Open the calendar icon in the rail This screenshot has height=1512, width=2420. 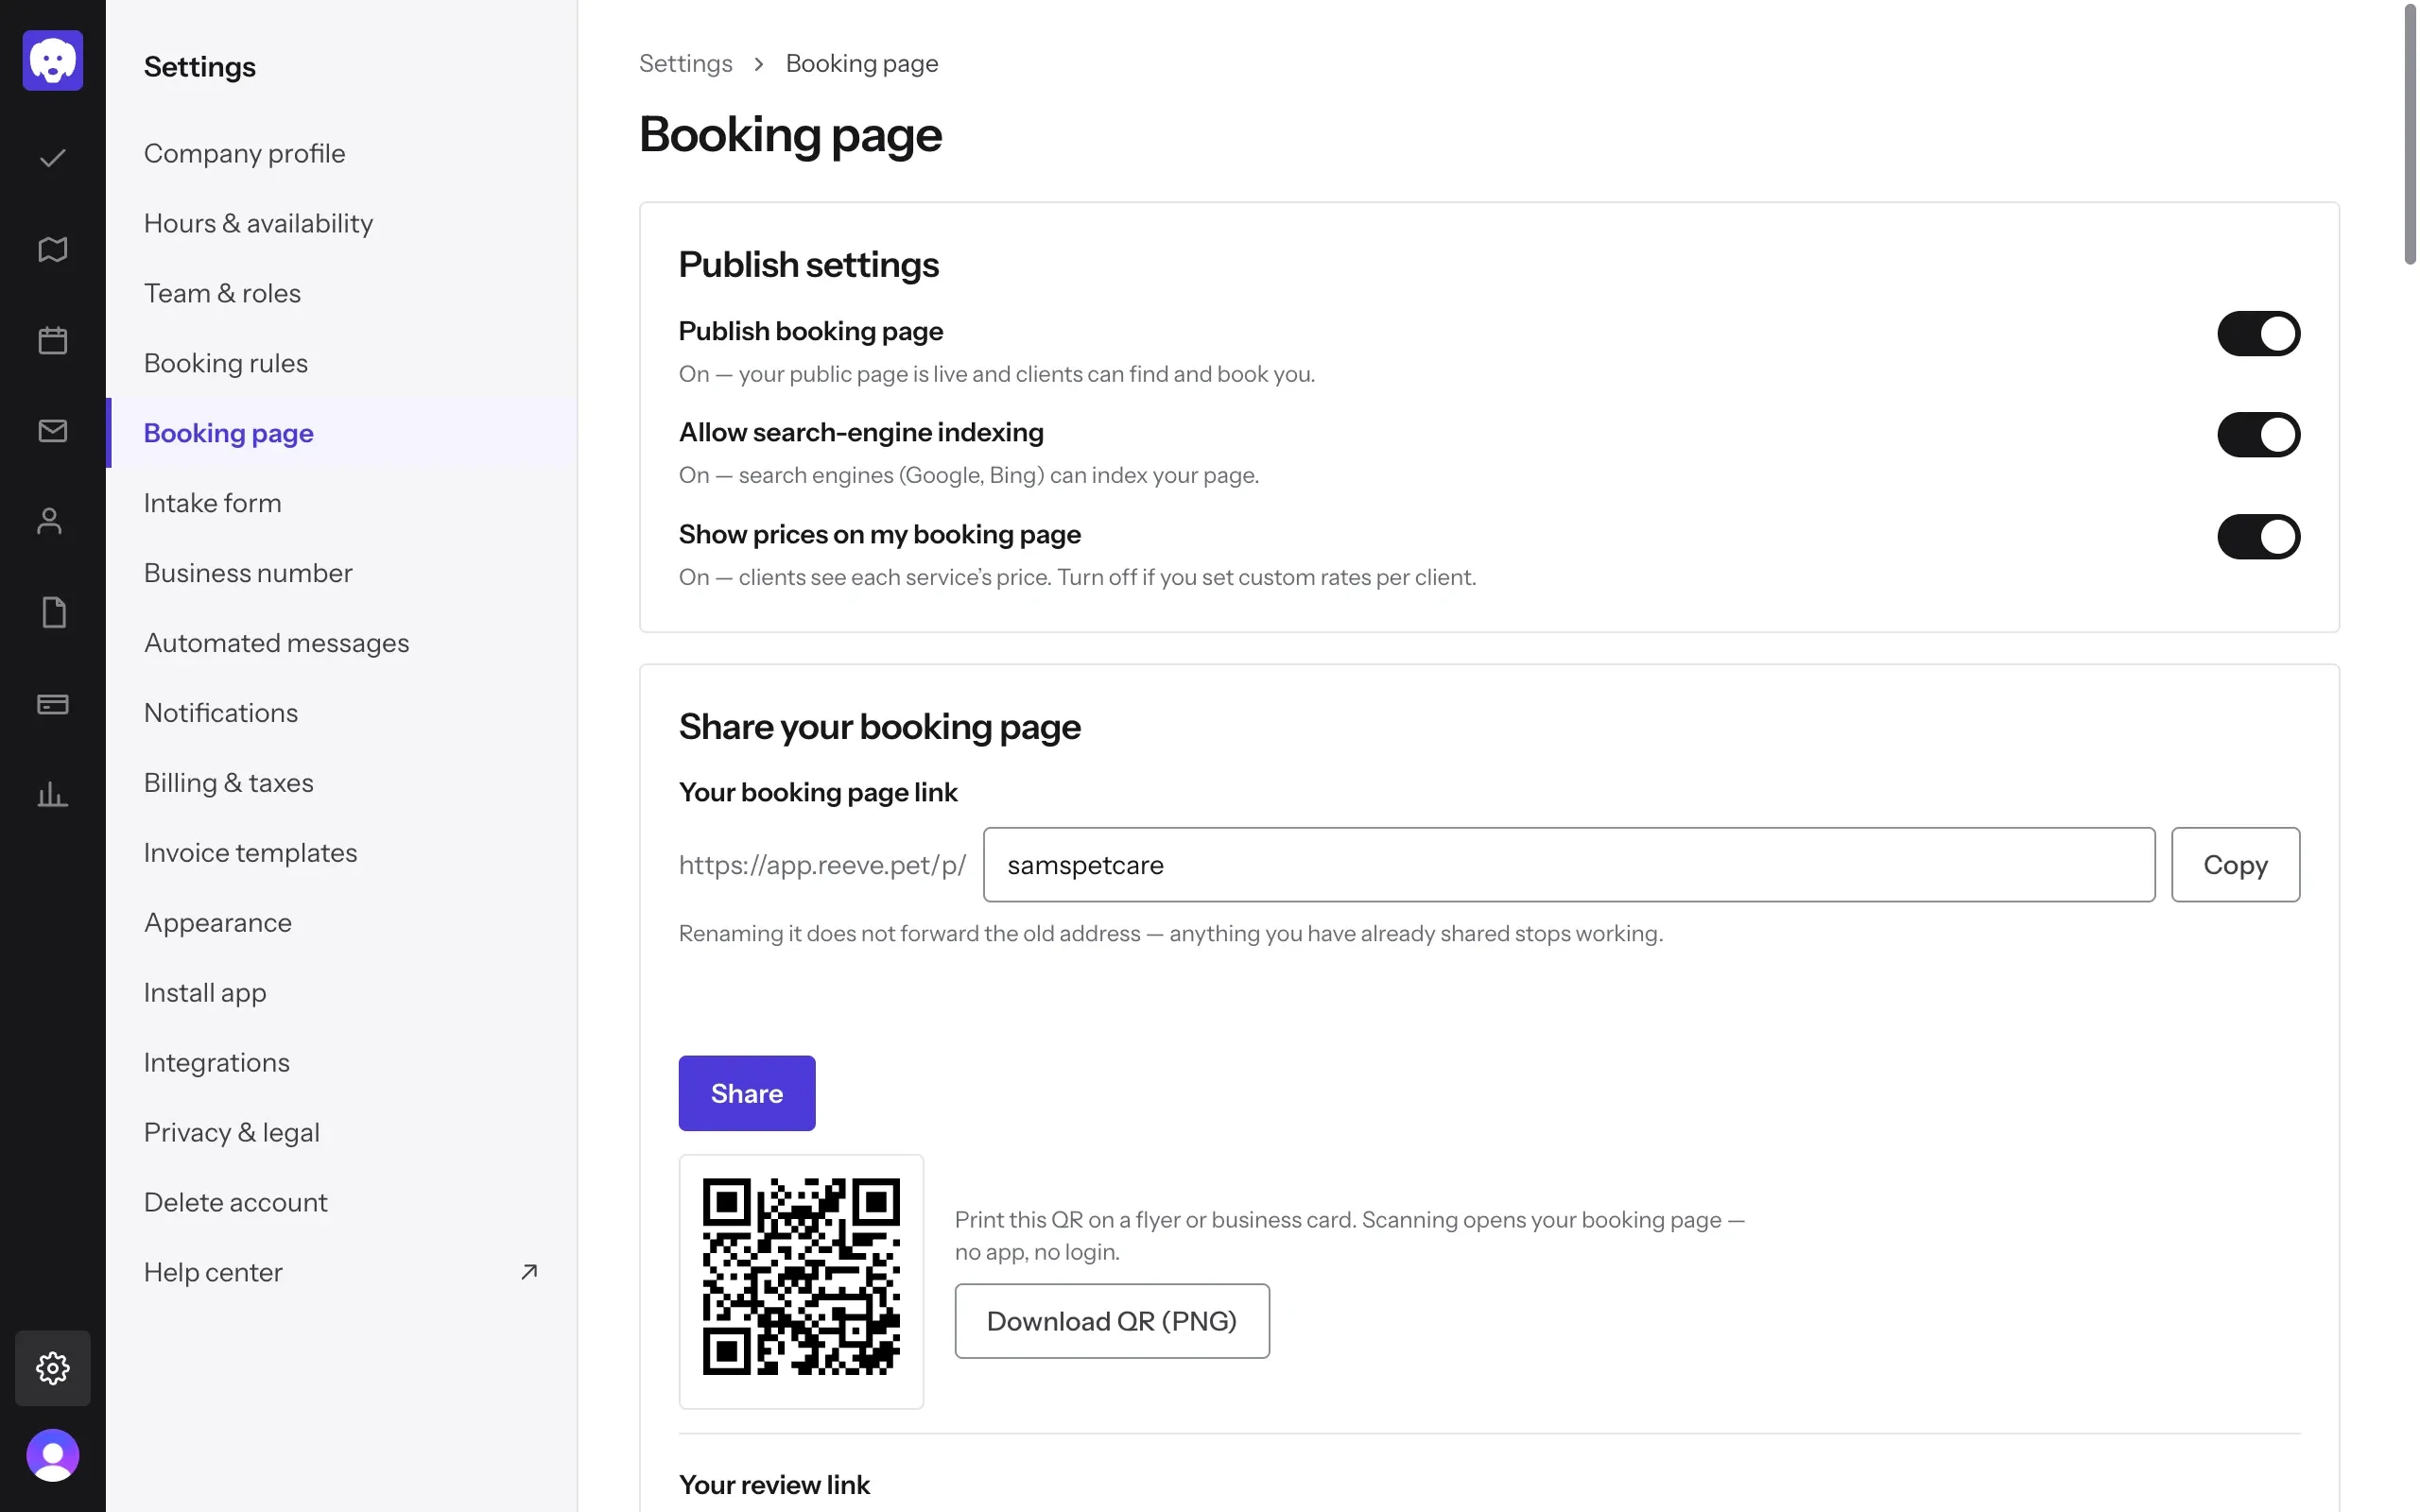(x=52, y=340)
